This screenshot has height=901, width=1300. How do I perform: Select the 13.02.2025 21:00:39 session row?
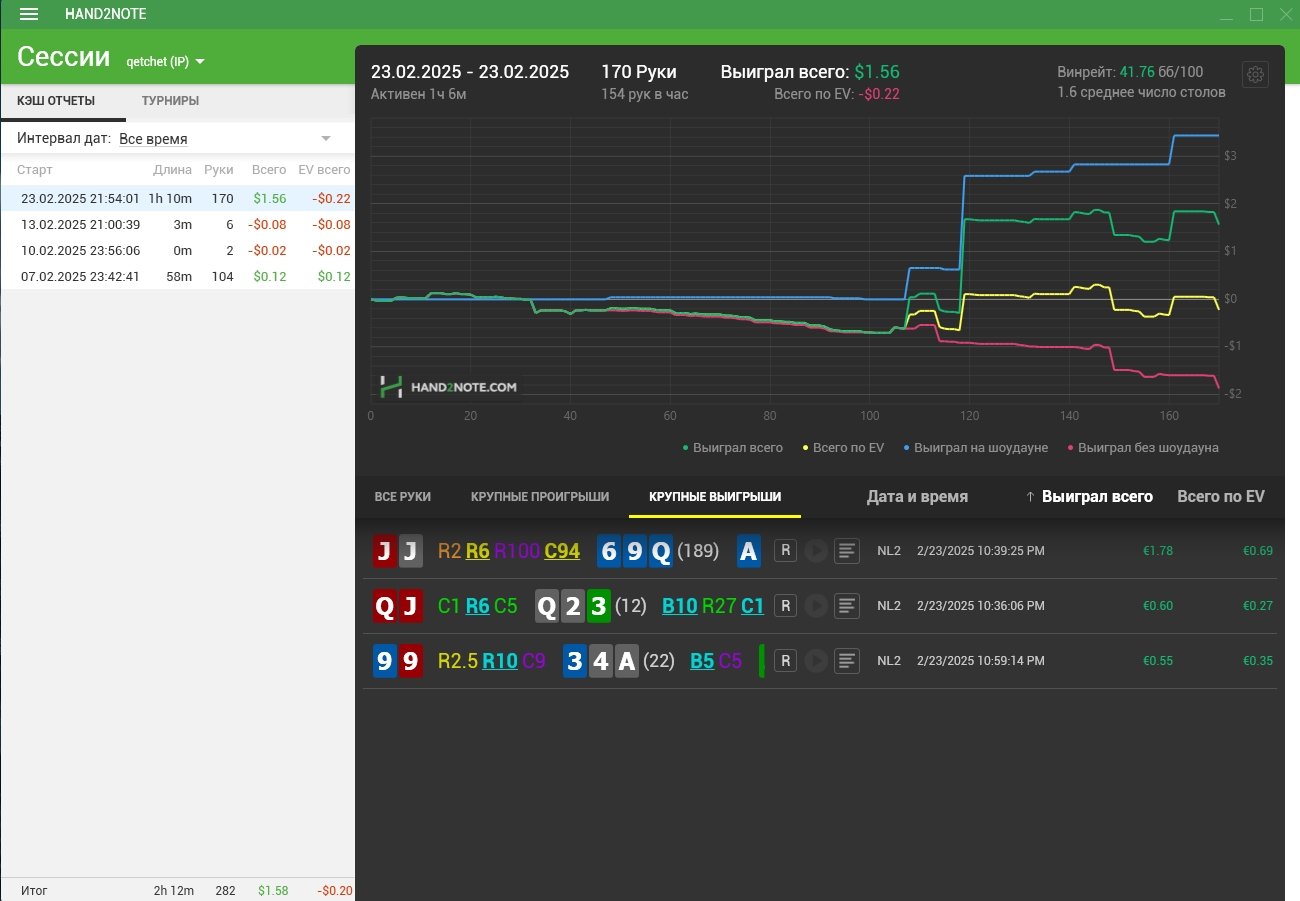pyautogui.click(x=177, y=224)
